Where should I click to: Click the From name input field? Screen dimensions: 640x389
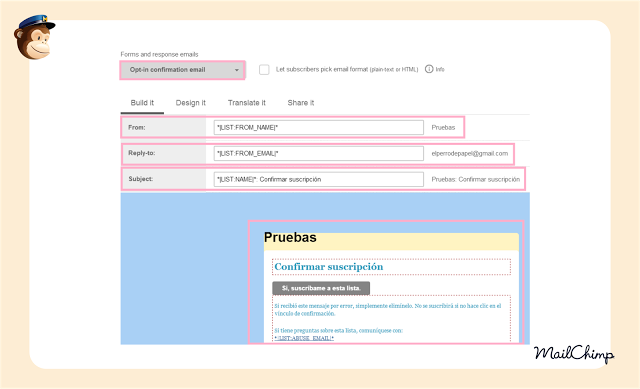point(319,127)
